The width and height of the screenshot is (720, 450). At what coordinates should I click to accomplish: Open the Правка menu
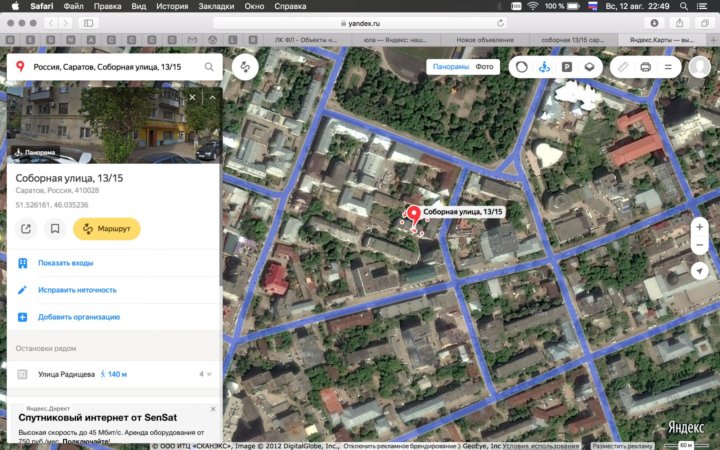pos(107,6)
